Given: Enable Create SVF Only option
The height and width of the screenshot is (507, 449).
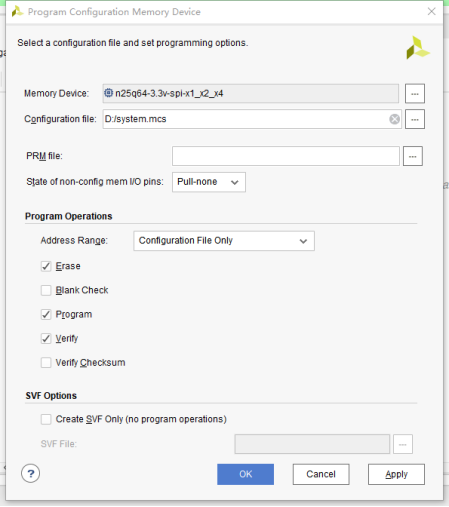Looking at the screenshot, I should click(x=46, y=419).
